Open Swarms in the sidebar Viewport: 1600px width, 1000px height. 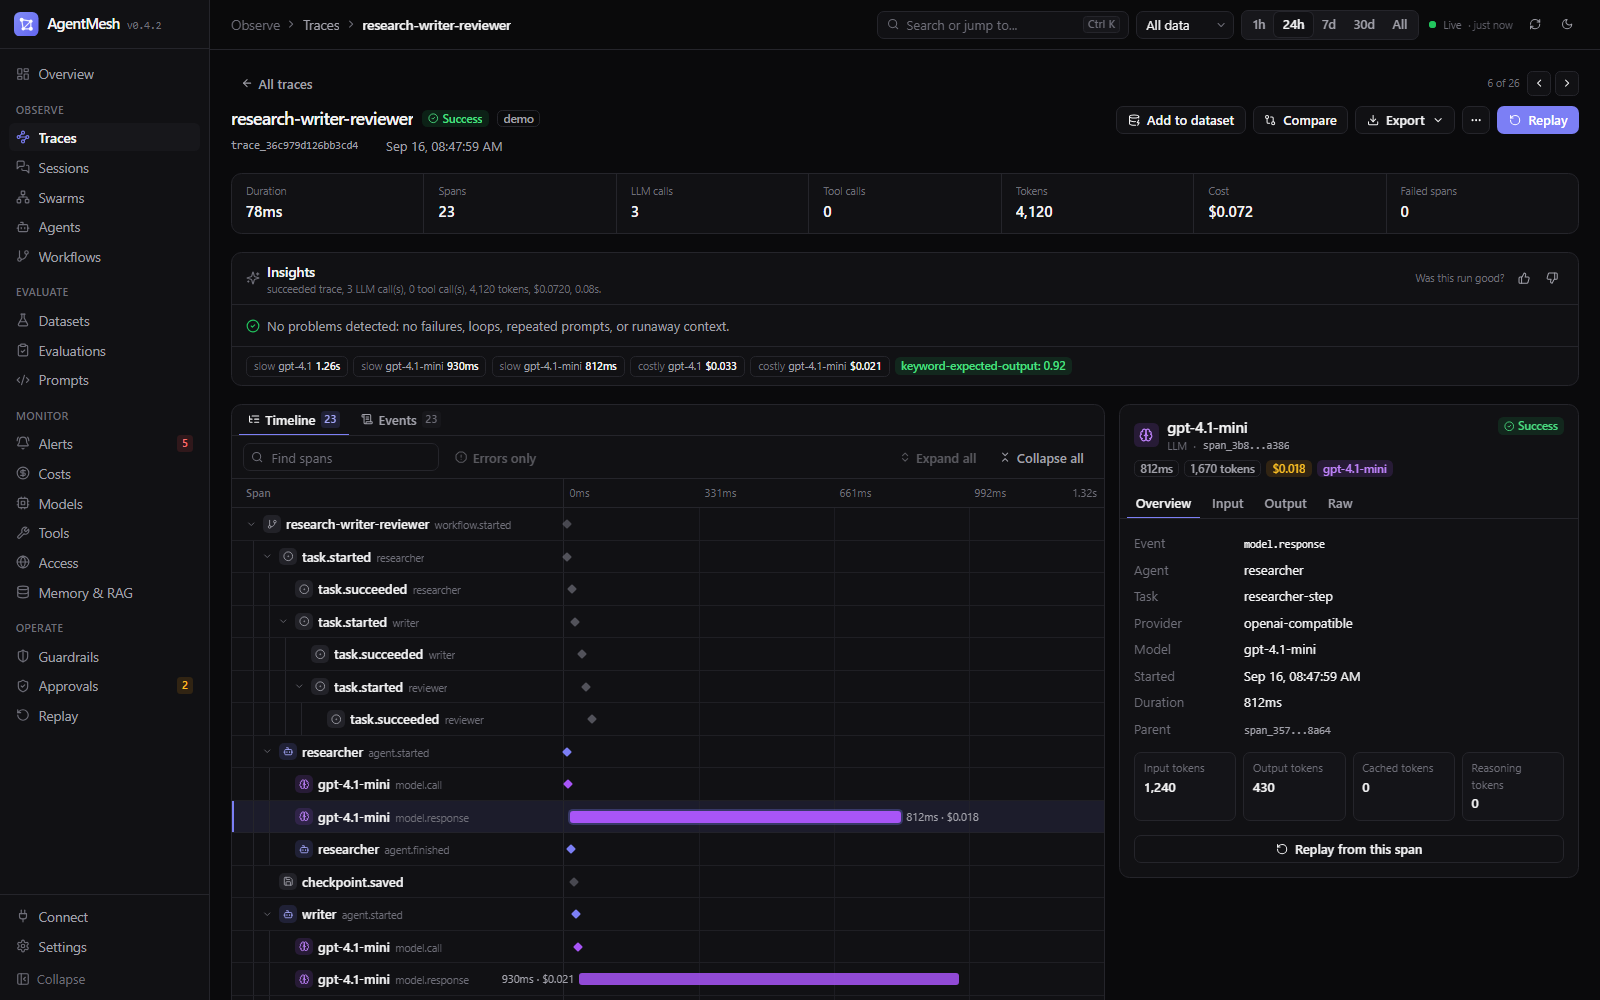pyautogui.click(x=105, y=198)
